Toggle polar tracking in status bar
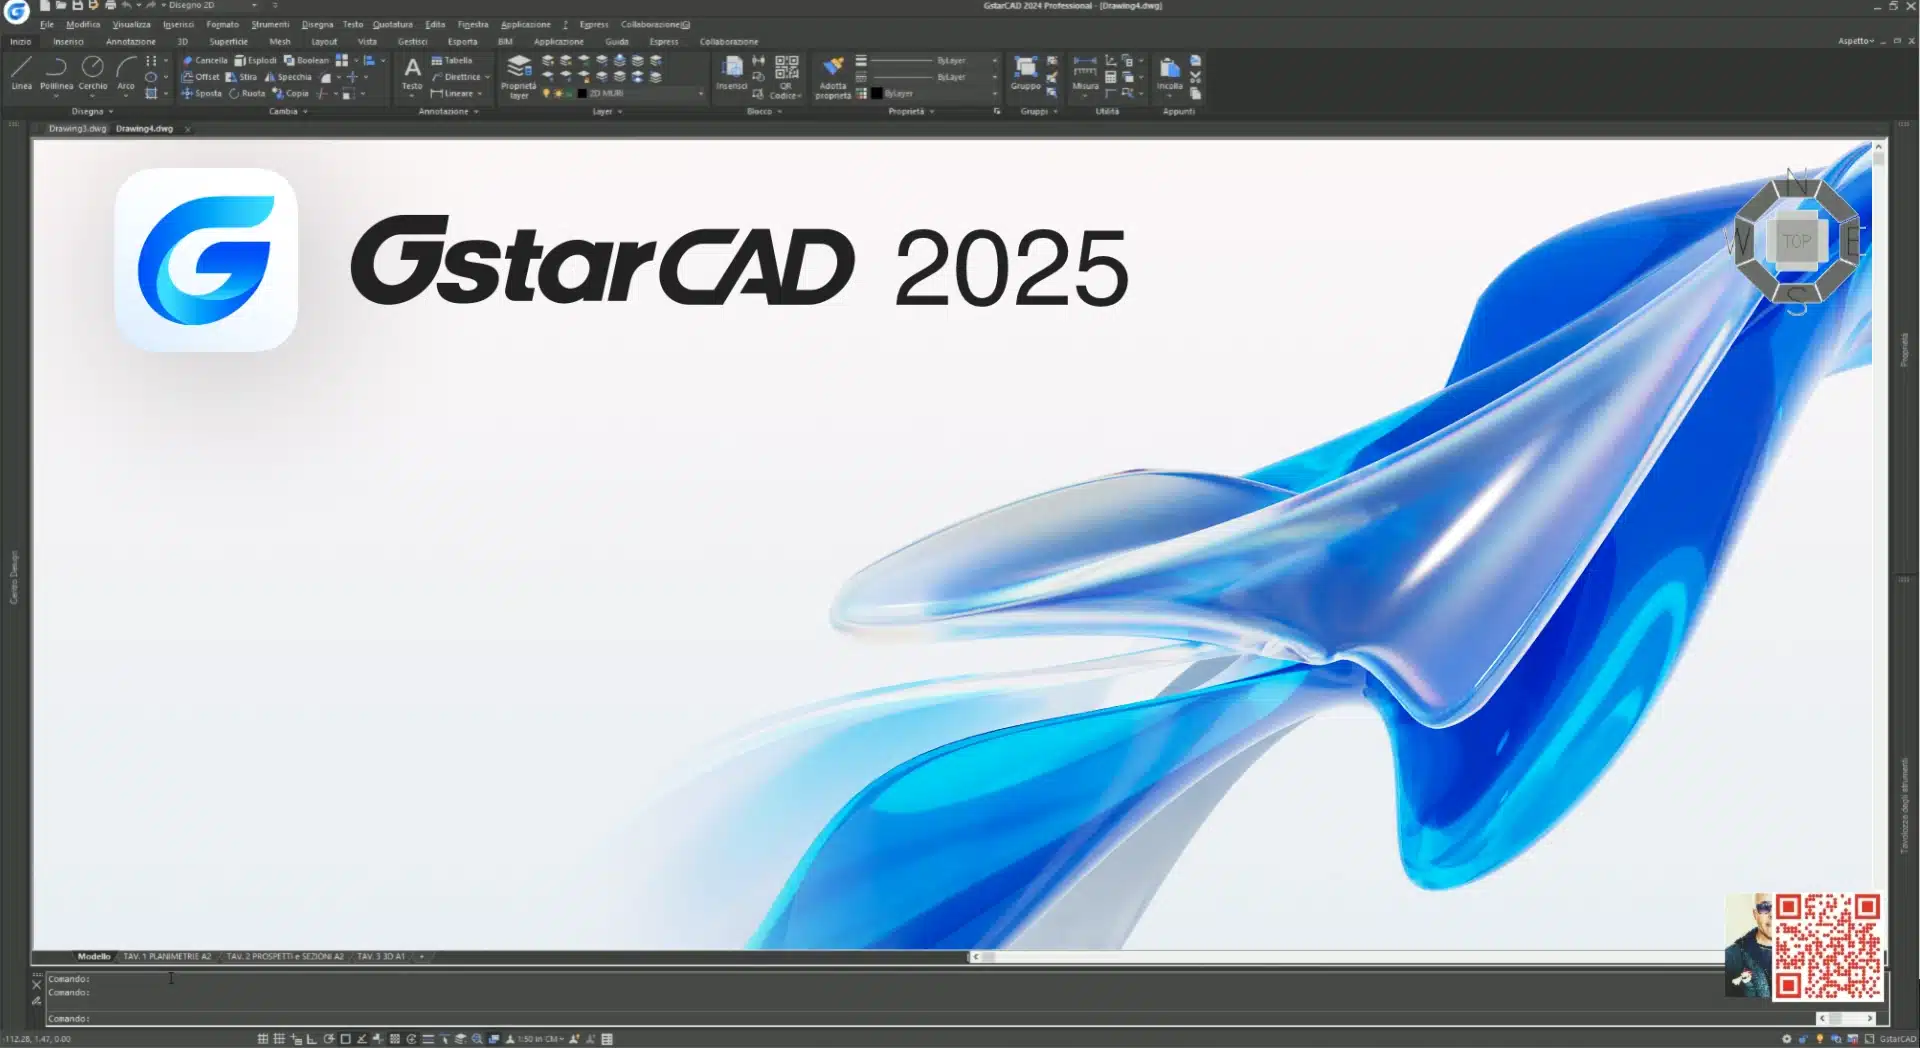This screenshot has width=1920, height=1048. (x=329, y=1039)
